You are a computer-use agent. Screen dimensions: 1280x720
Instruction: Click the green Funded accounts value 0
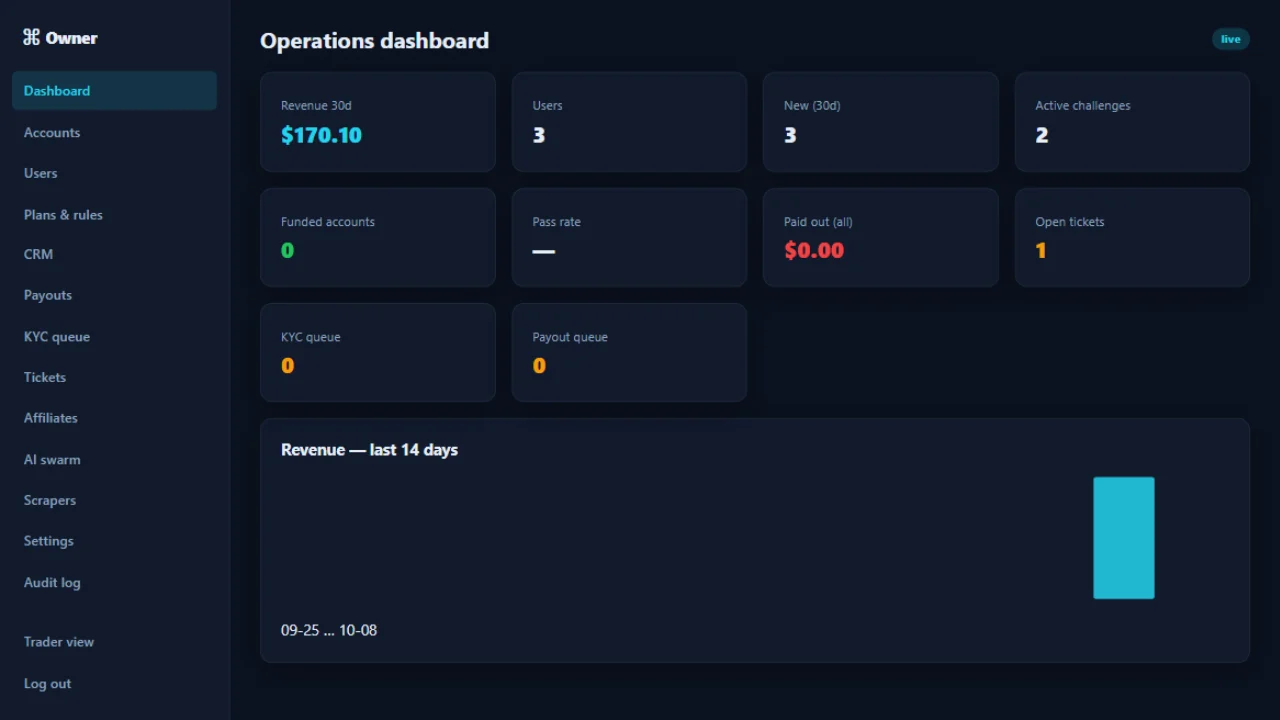pos(288,251)
